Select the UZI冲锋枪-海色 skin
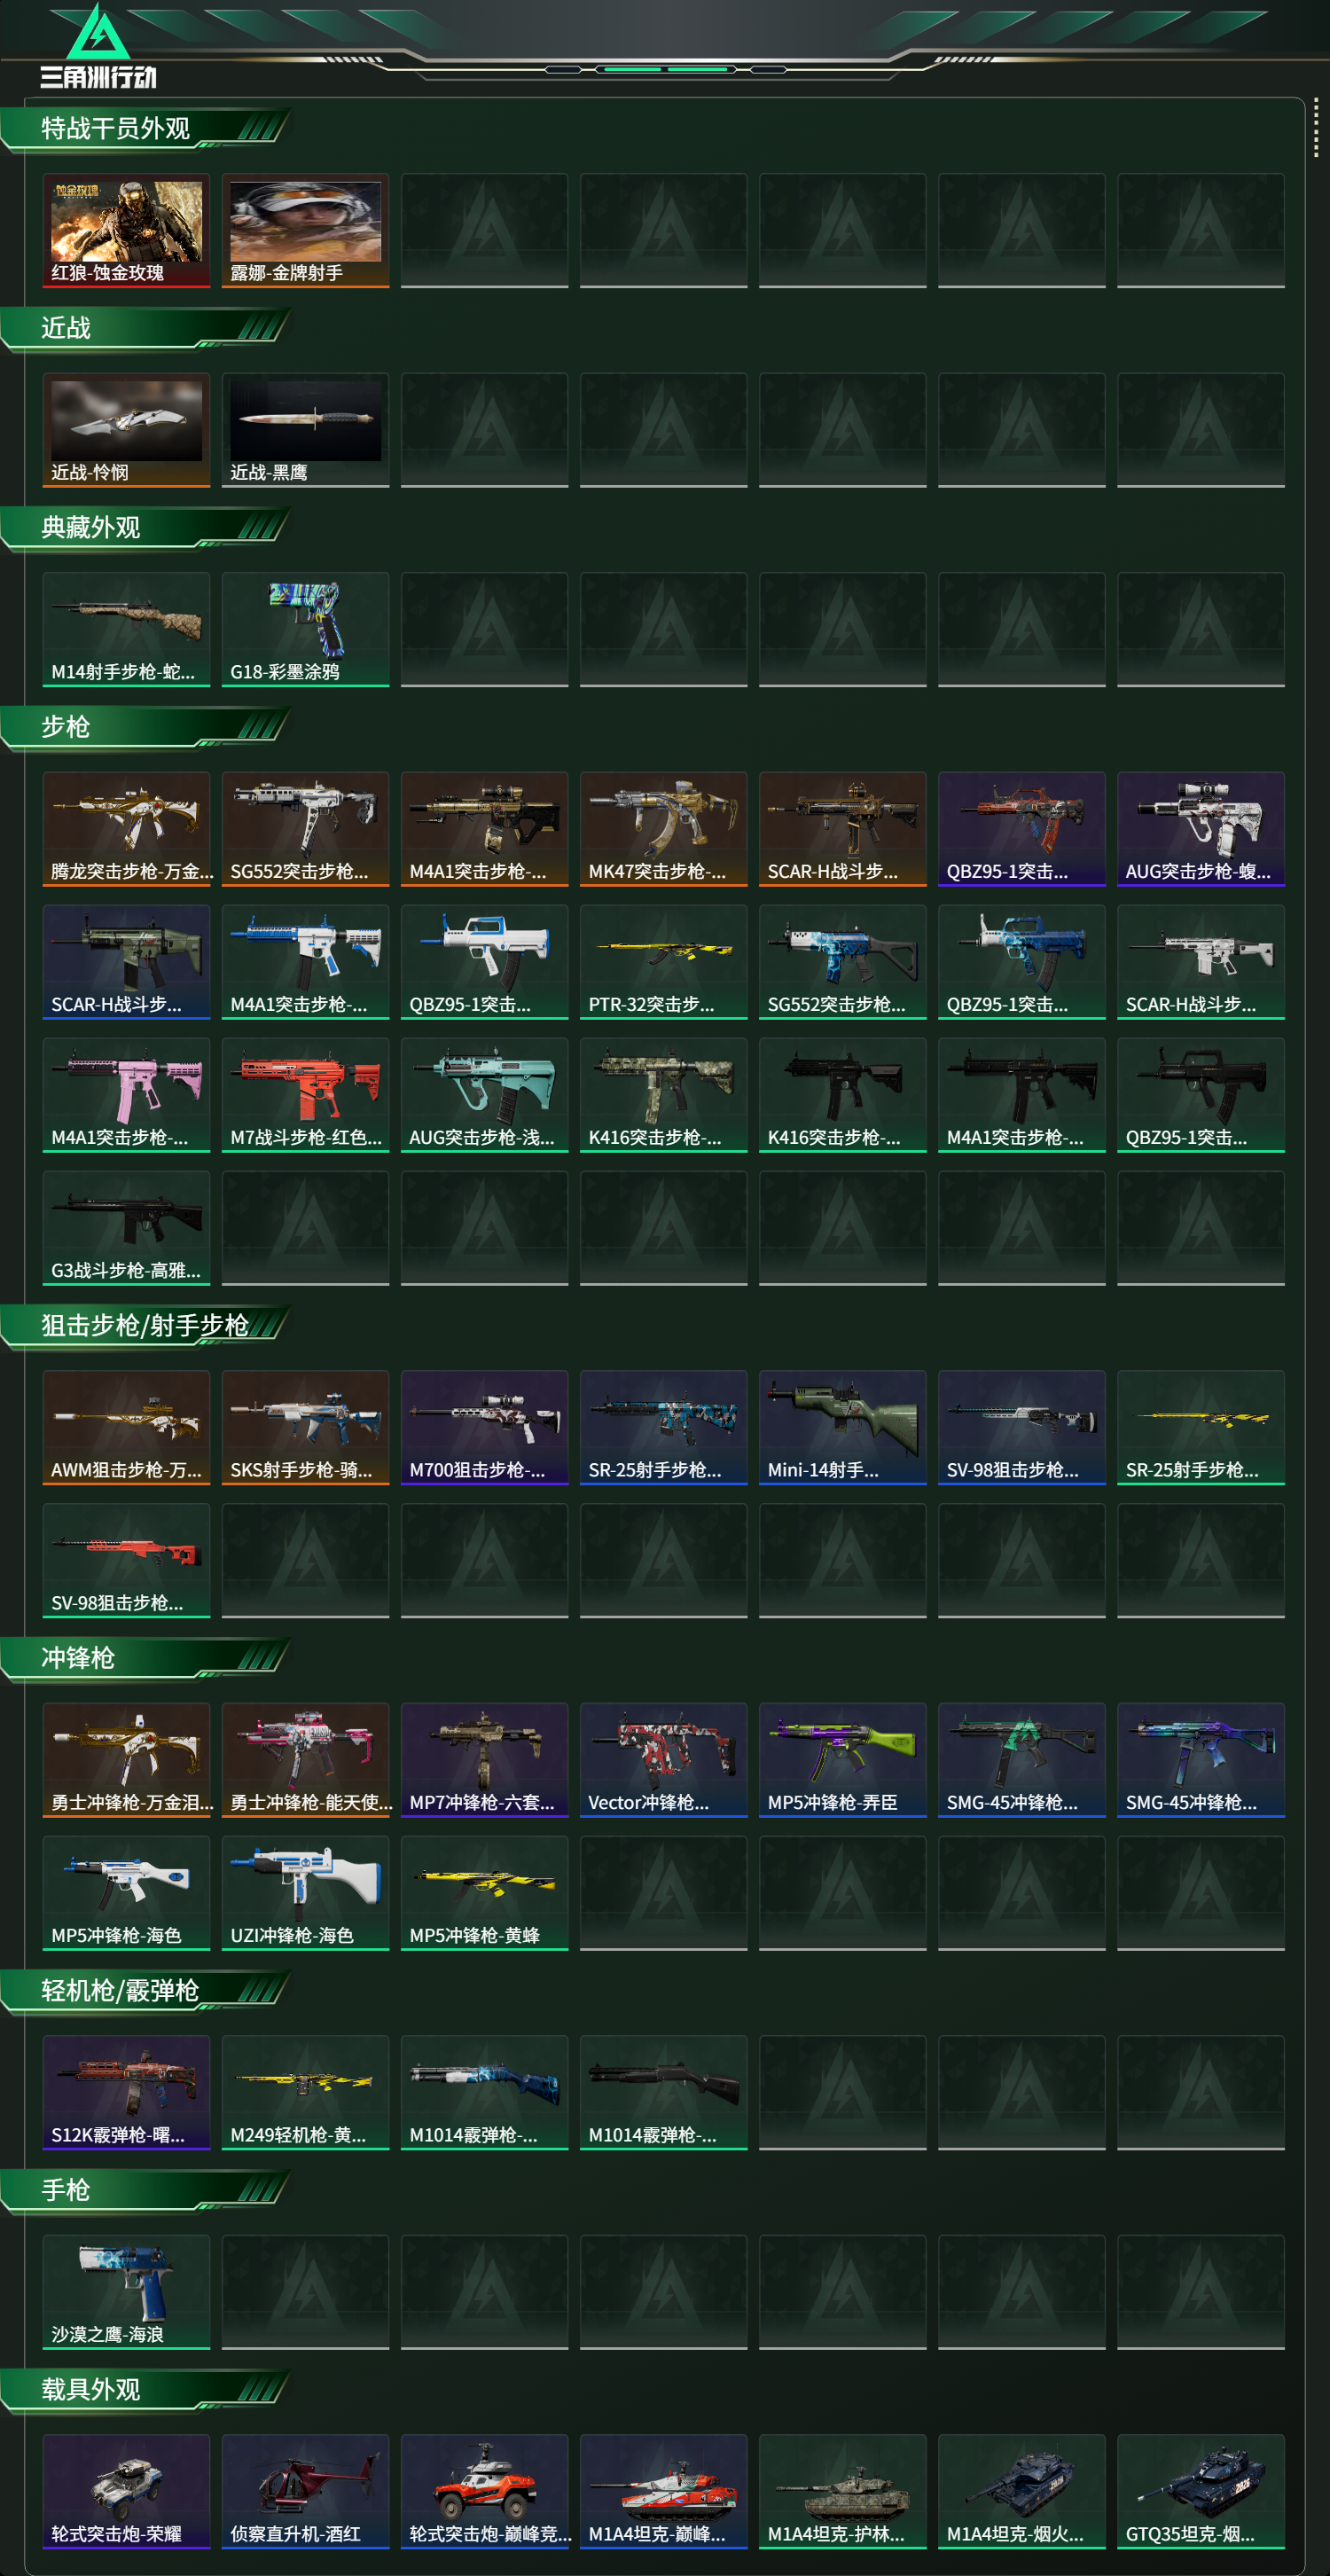Screen dimensions: 1330x2576 pos(305,1892)
